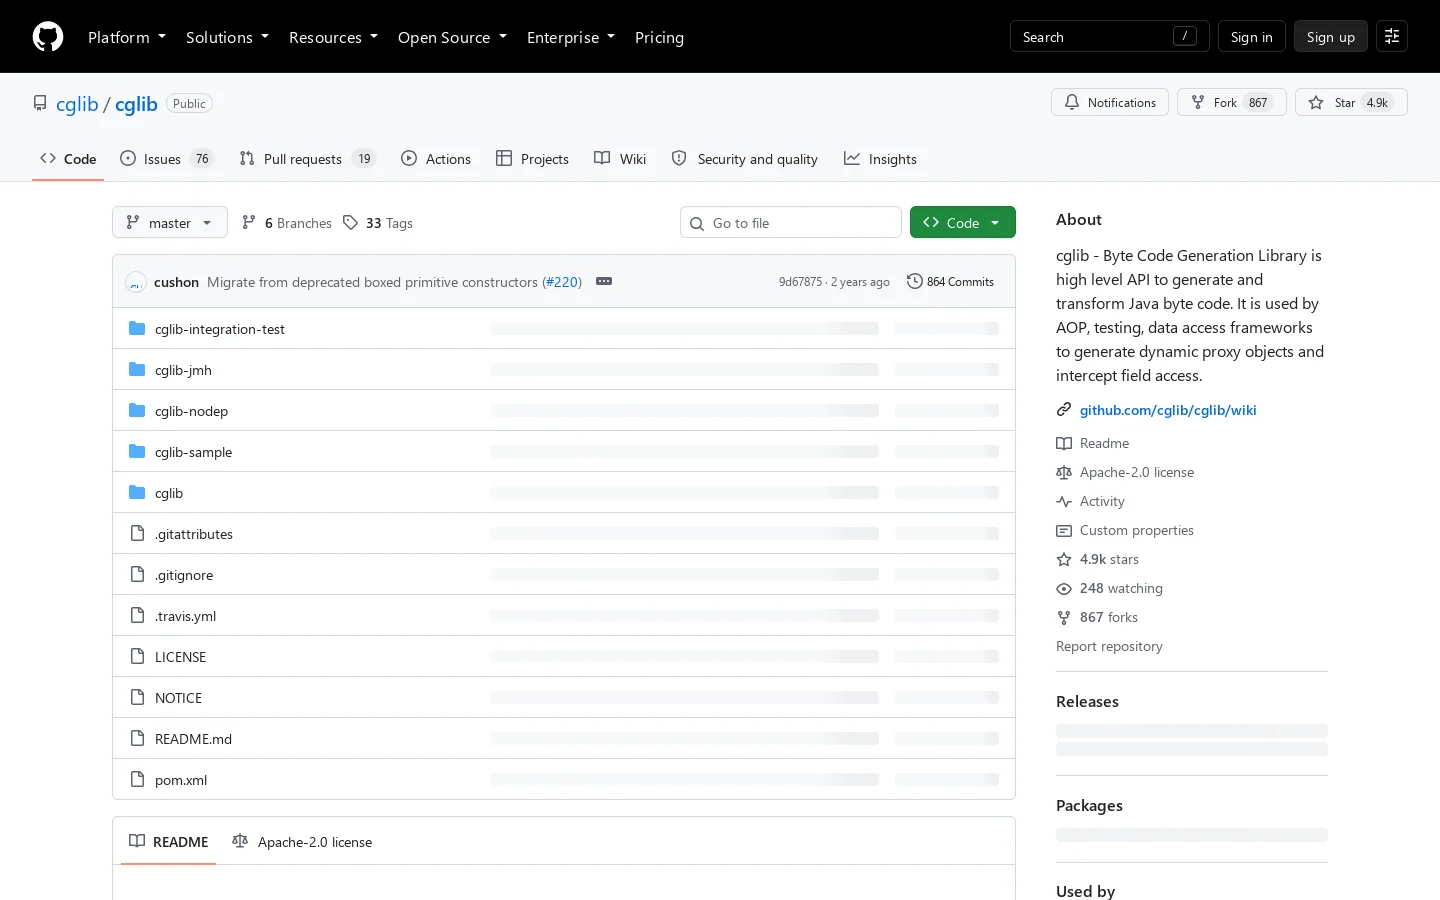Click the header Search box
The height and width of the screenshot is (900, 1440).
[x=1110, y=37]
